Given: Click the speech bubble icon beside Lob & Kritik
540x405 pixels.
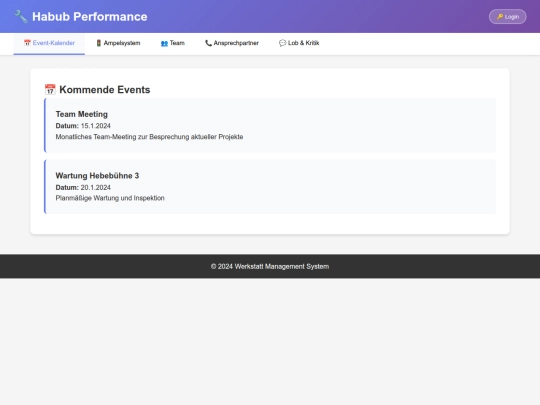Looking at the screenshot, I should tap(282, 43).
